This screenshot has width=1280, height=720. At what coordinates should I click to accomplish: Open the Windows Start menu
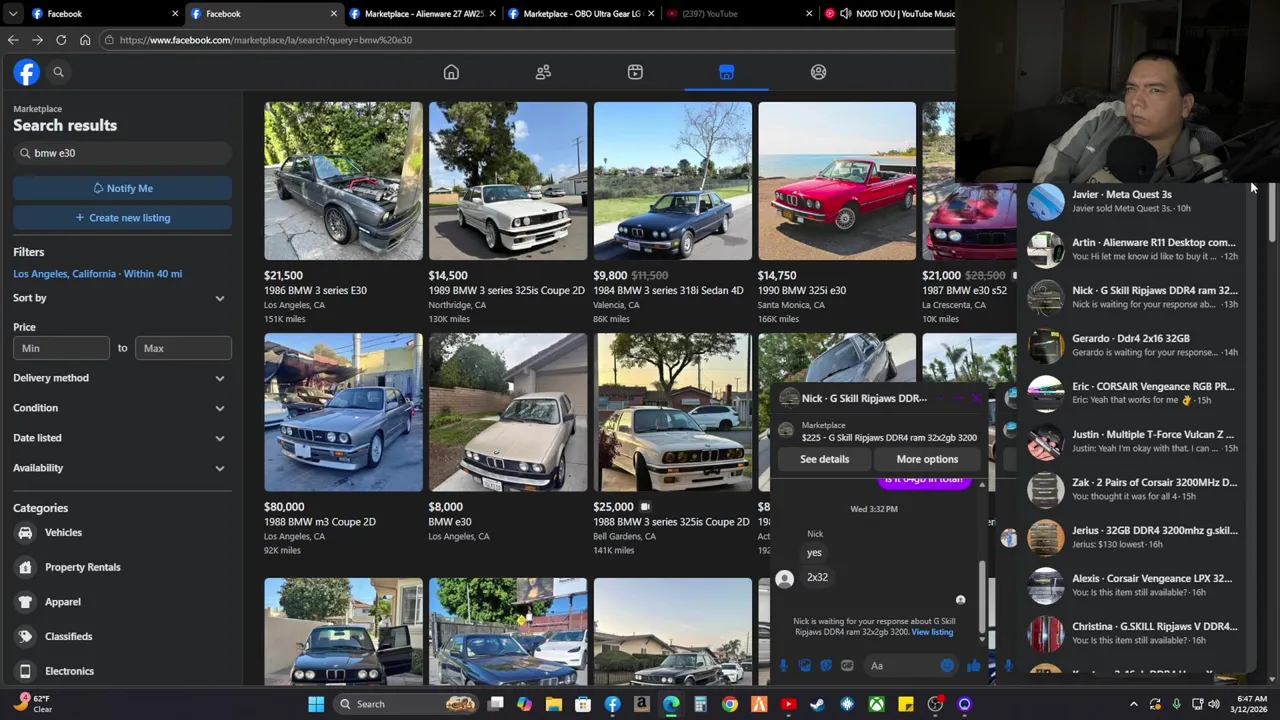[x=316, y=704]
